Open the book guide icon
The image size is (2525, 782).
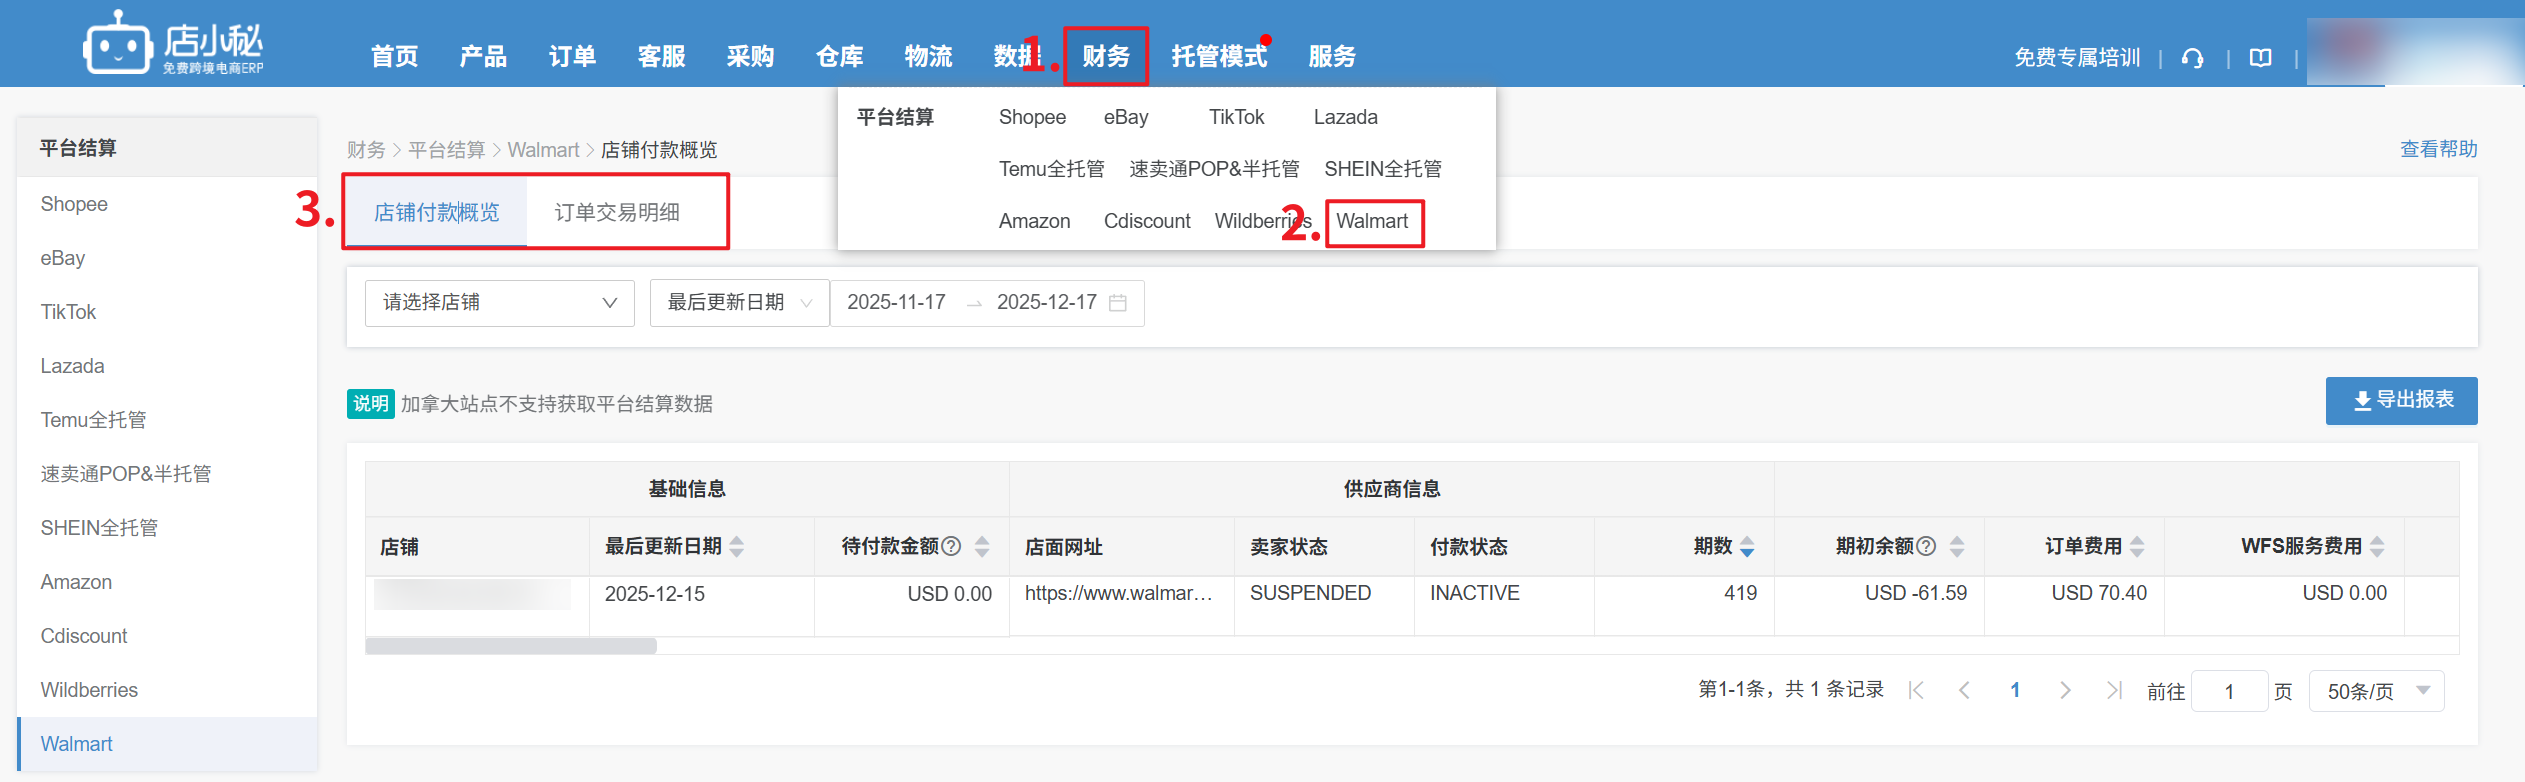(2260, 58)
